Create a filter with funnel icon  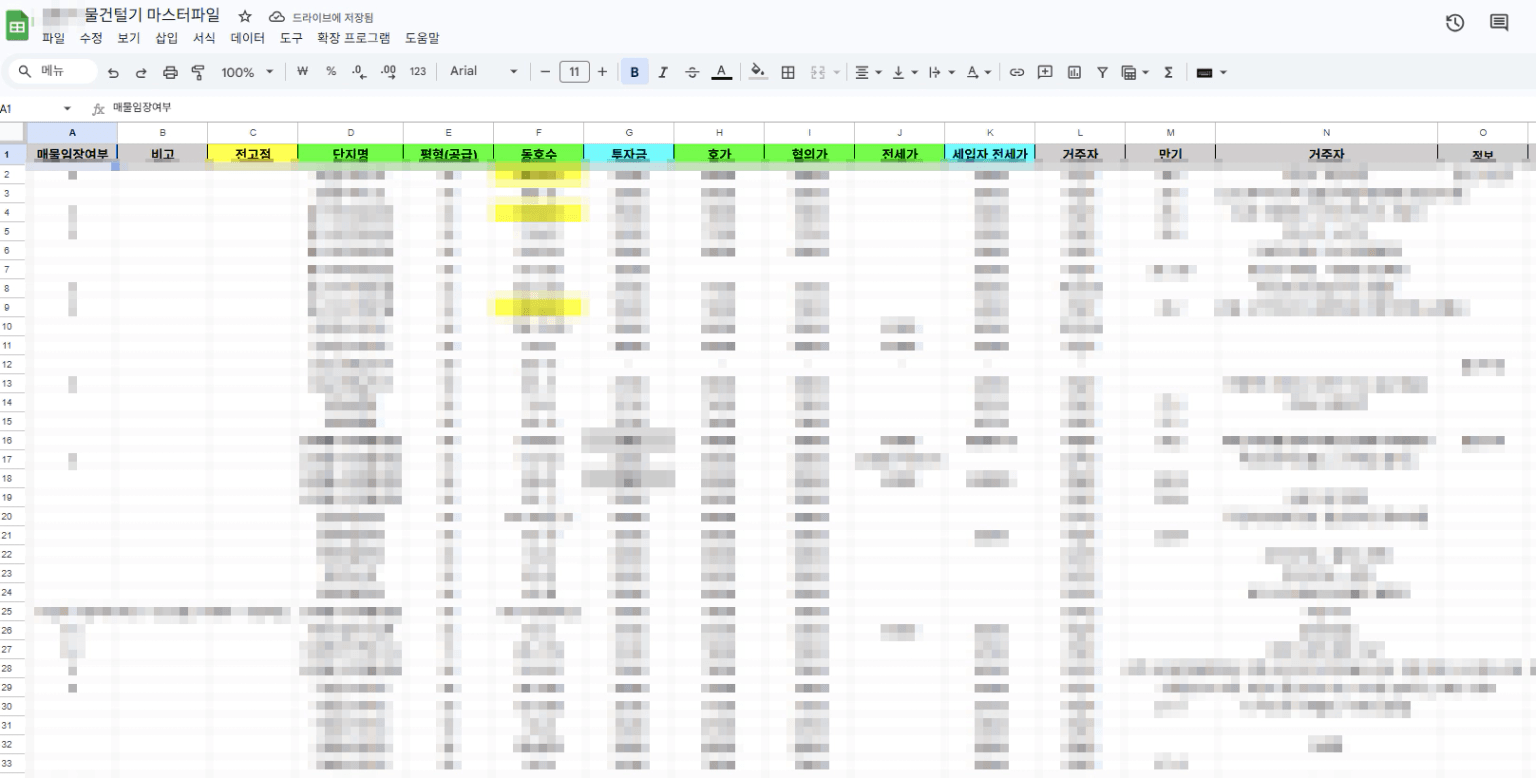point(1102,72)
